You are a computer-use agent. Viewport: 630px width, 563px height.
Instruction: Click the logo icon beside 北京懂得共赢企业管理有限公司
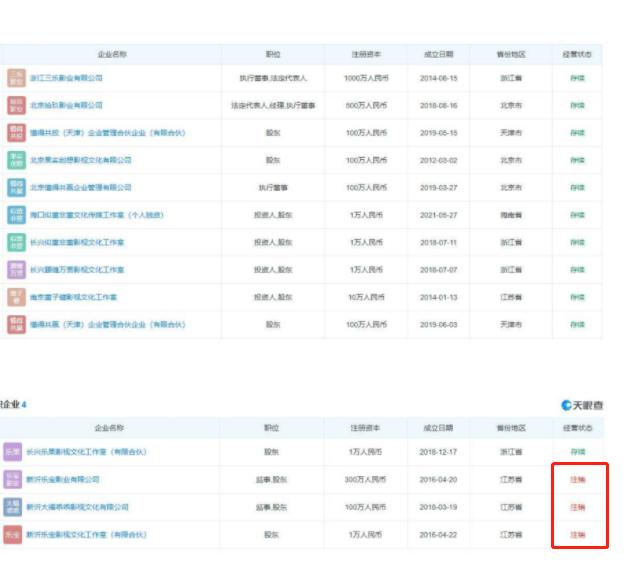[16, 187]
